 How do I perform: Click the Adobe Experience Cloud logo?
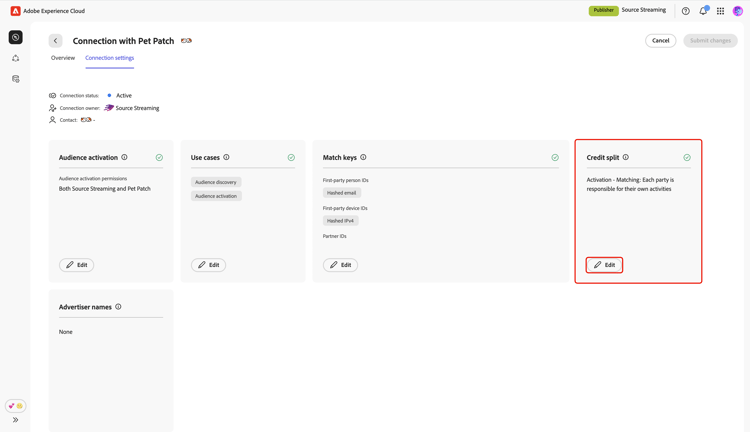coord(15,11)
